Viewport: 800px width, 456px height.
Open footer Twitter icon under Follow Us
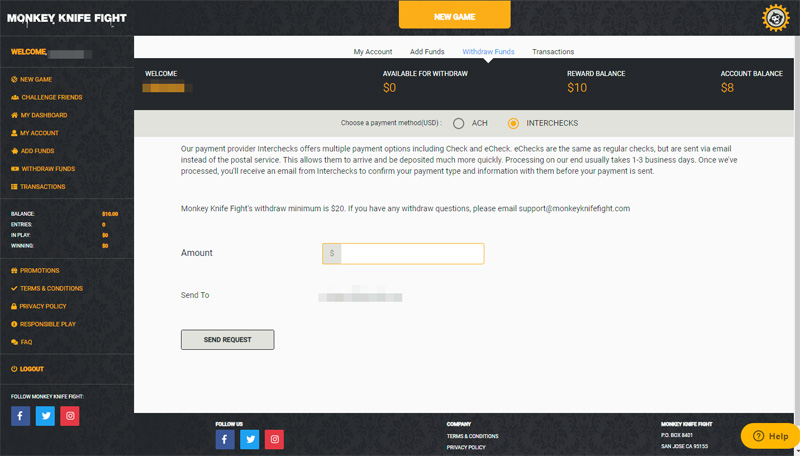point(249,439)
